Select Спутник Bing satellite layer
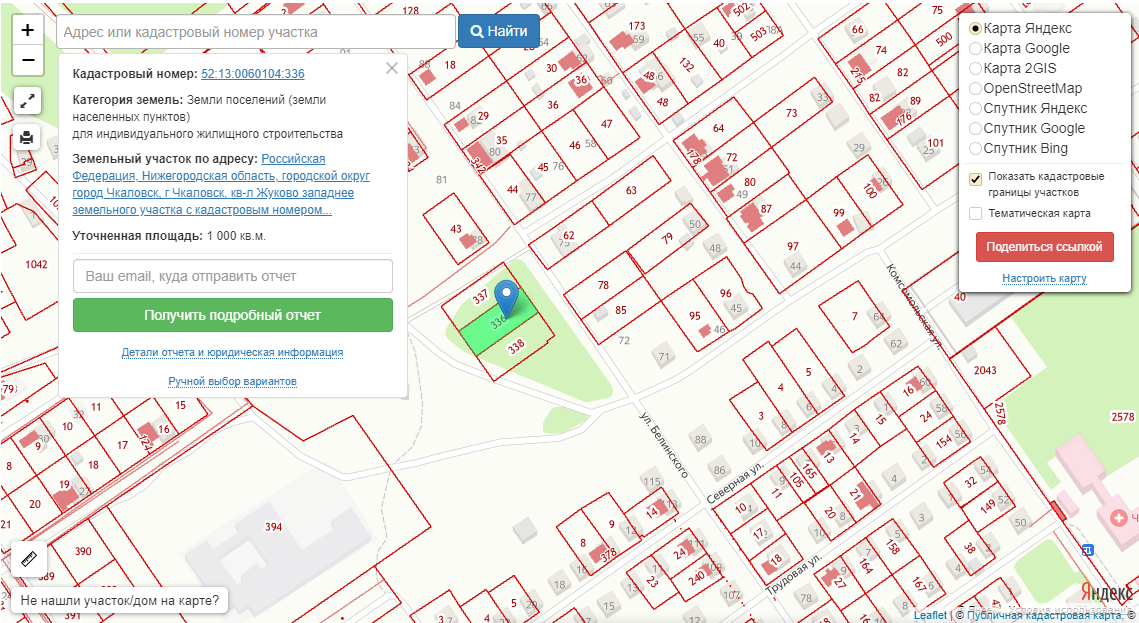The width and height of the screenshot is (1139, 623). coord(976,148)
